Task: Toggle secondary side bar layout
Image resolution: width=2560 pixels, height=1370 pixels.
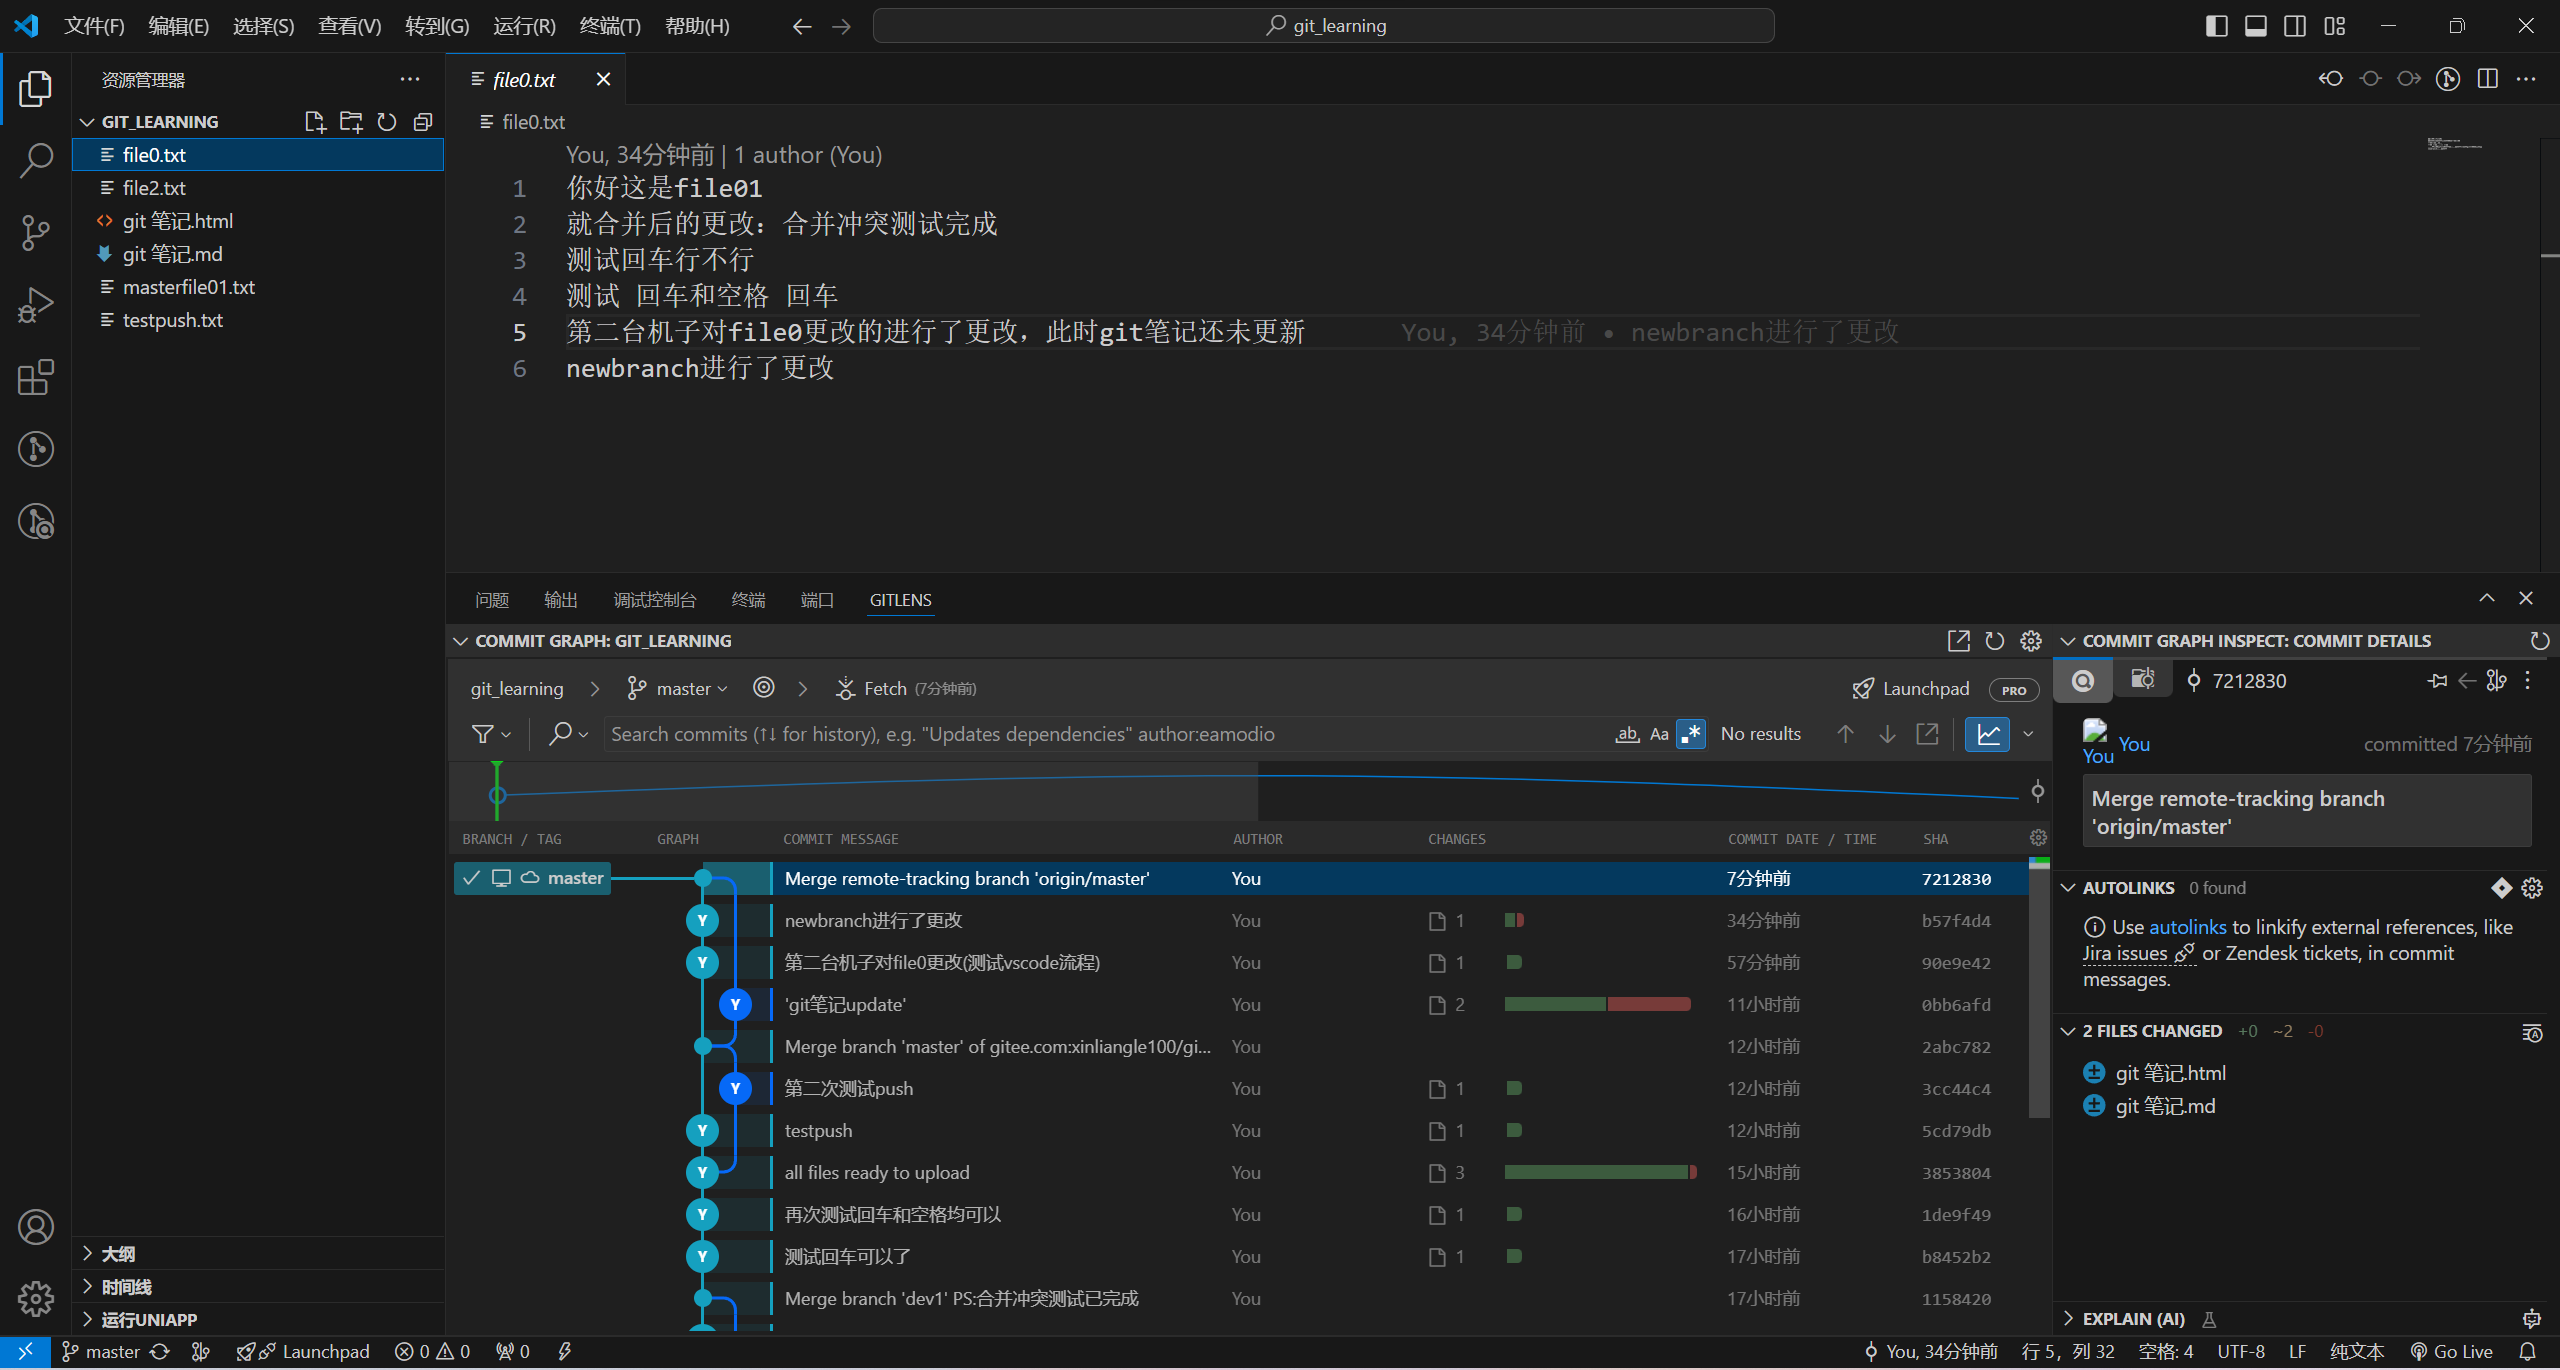Action: click(2295, 26)
